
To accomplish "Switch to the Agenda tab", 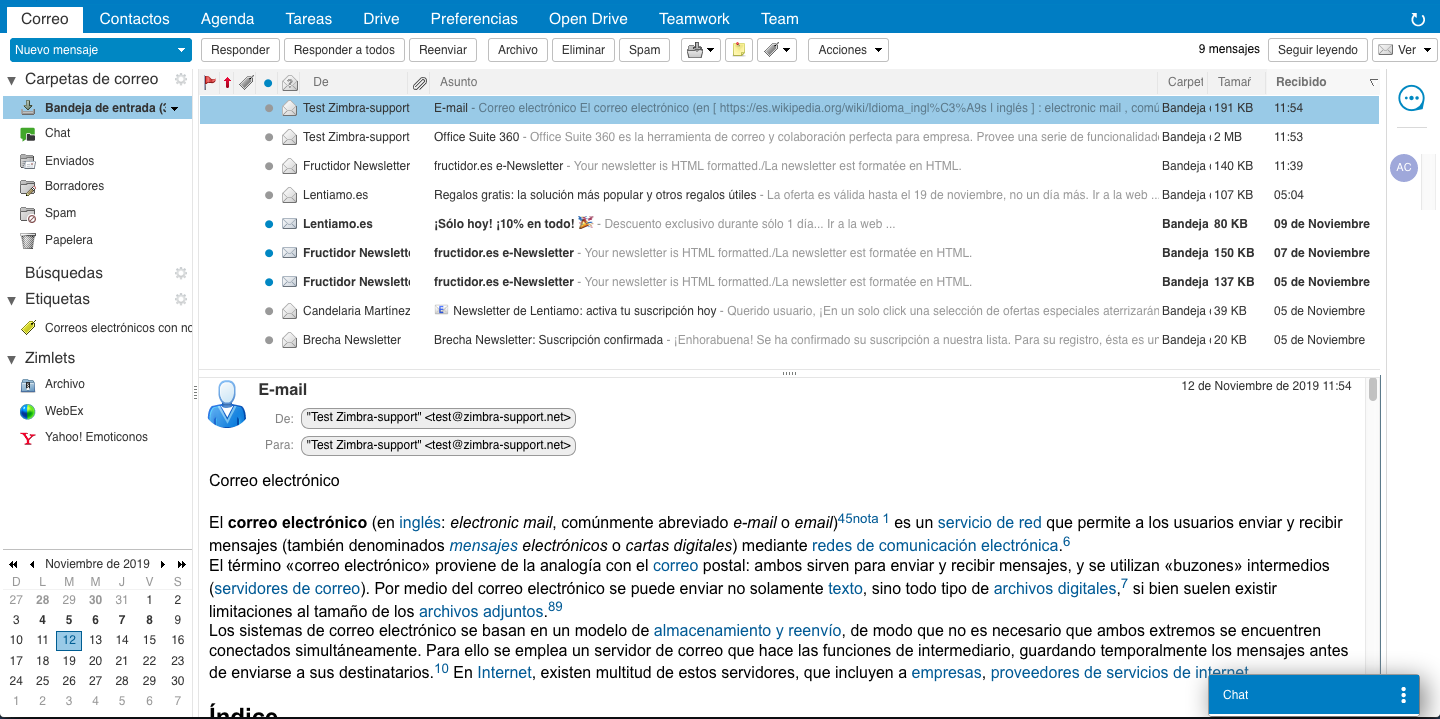I will (x=228, y=19).
